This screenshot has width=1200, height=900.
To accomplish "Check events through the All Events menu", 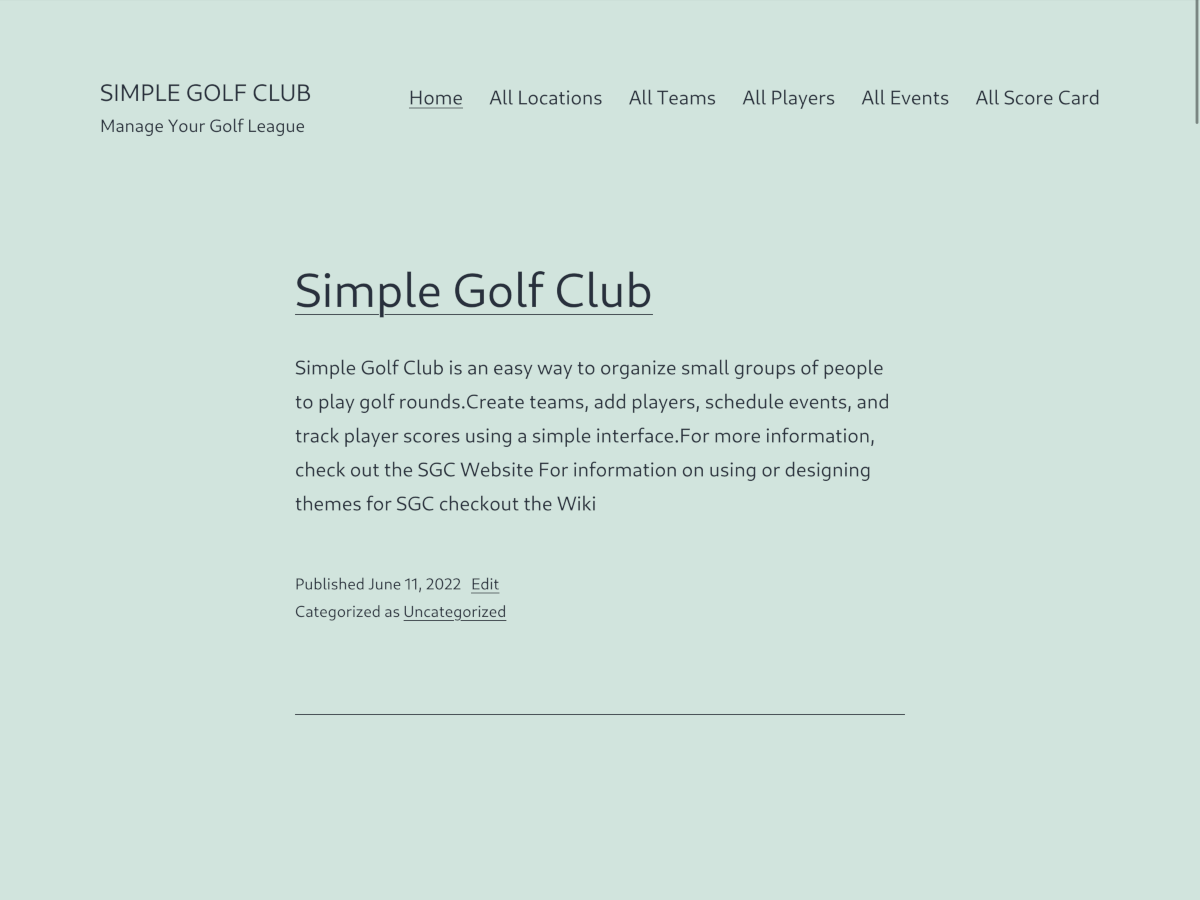I will (904, 97).
